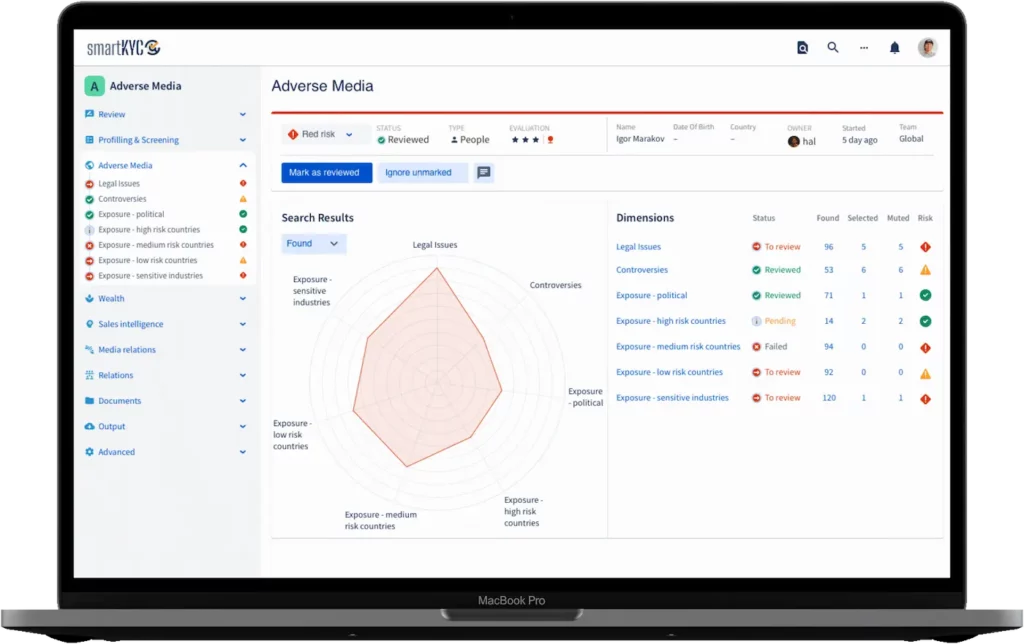This screenshot has height=644, width=1024.
Task: Click the Reviewed status badge for Exposure - political
Action: point(776,295)
